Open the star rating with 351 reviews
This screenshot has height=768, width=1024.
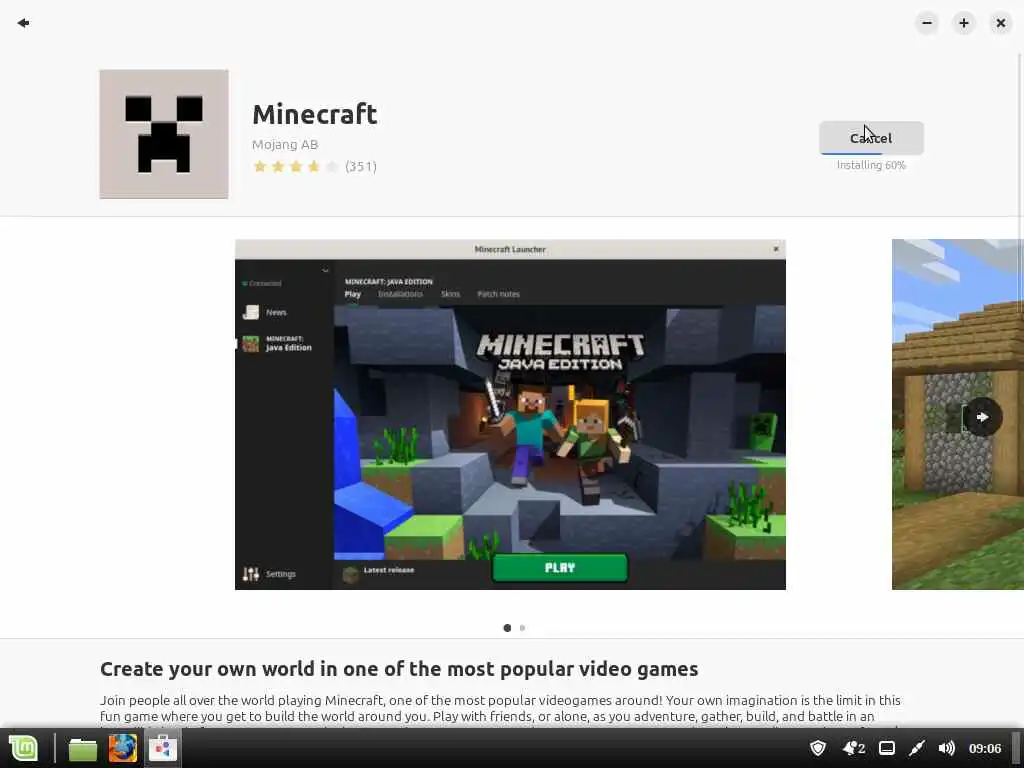tap(315, 167)
